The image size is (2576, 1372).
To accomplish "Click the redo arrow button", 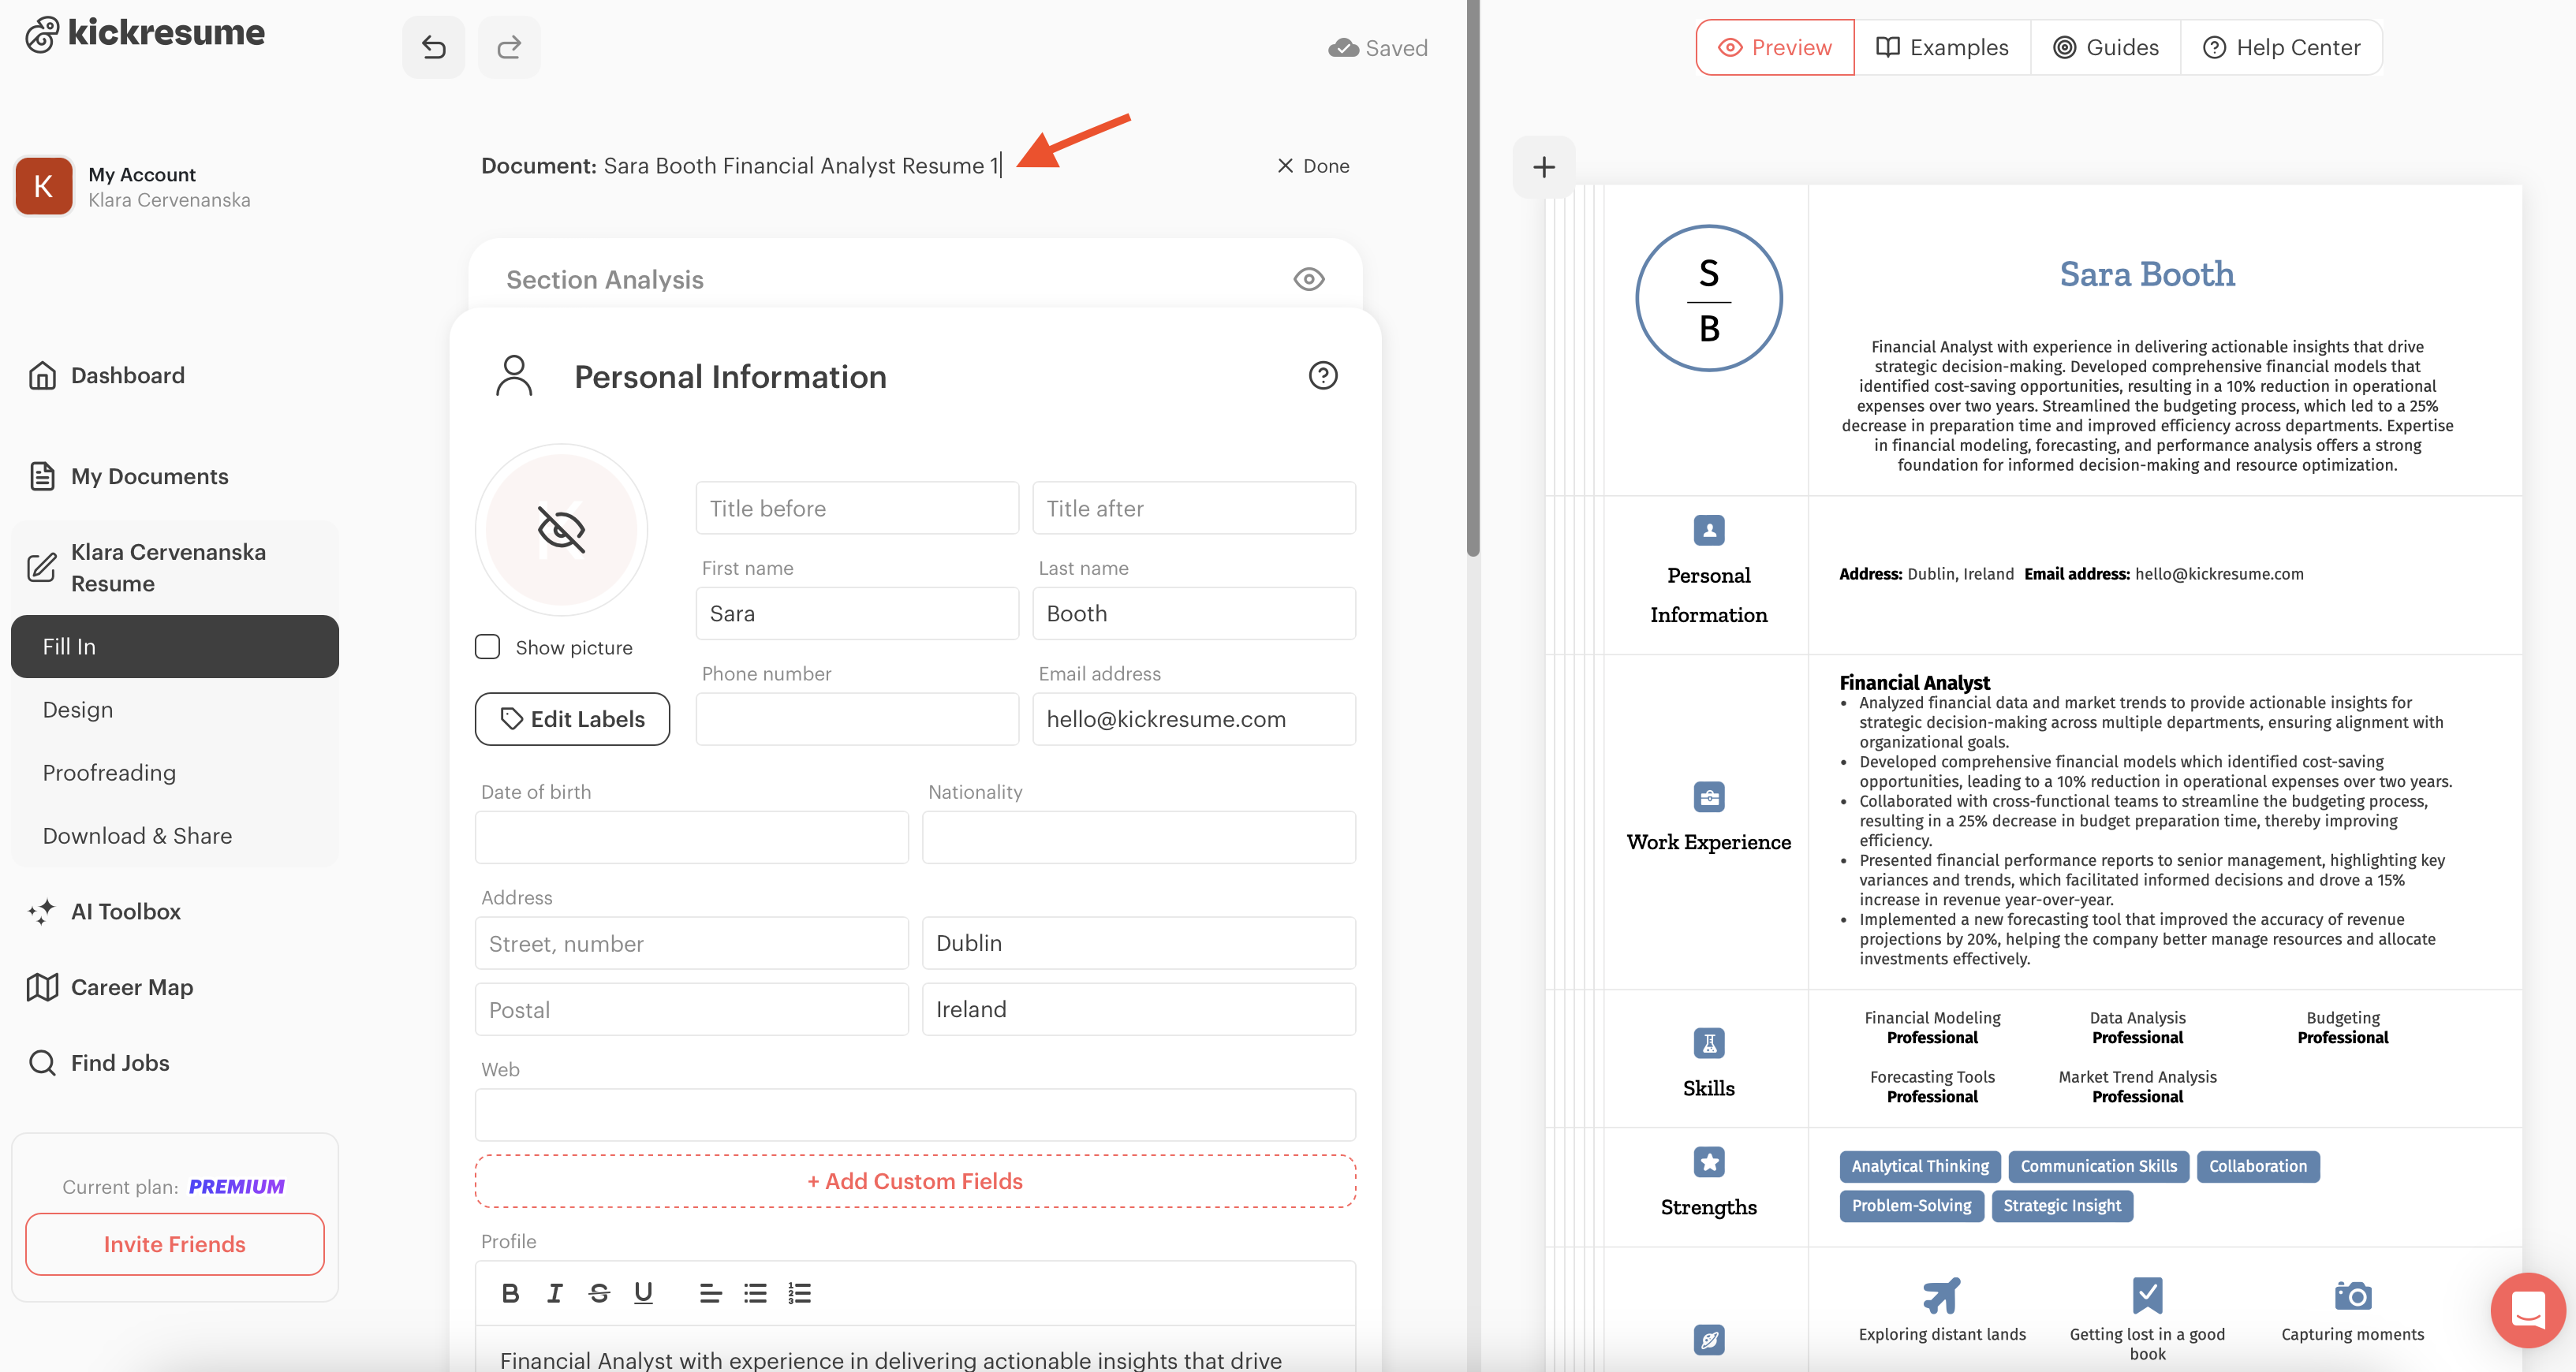I will click(x=509, y=47).
